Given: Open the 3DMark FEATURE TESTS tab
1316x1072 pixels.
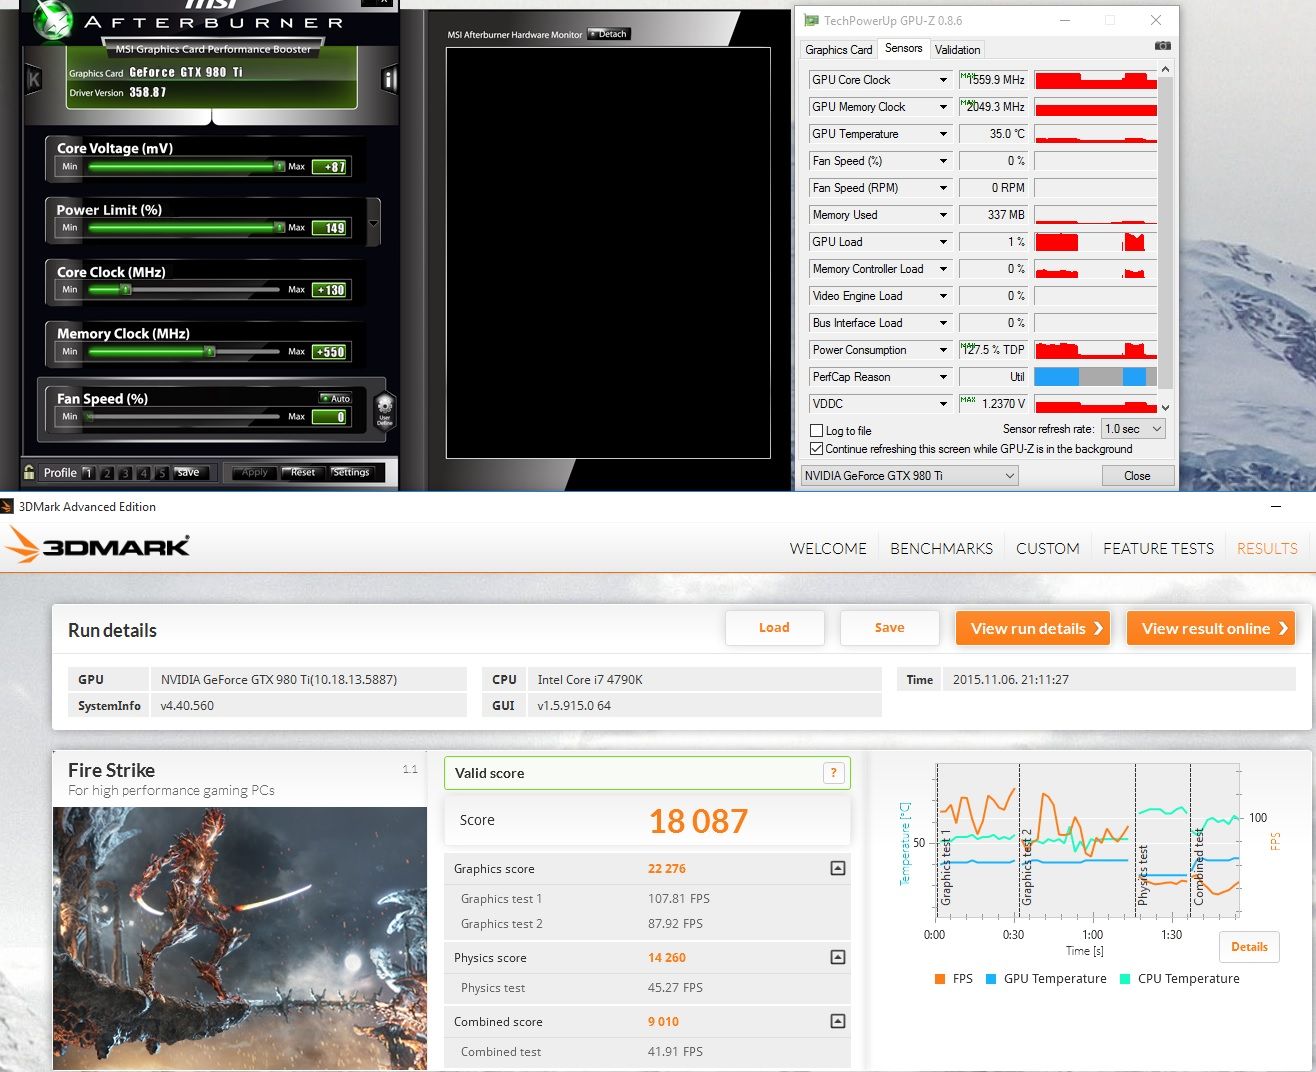Looking at the screenshot, I should pos(1158,548).
